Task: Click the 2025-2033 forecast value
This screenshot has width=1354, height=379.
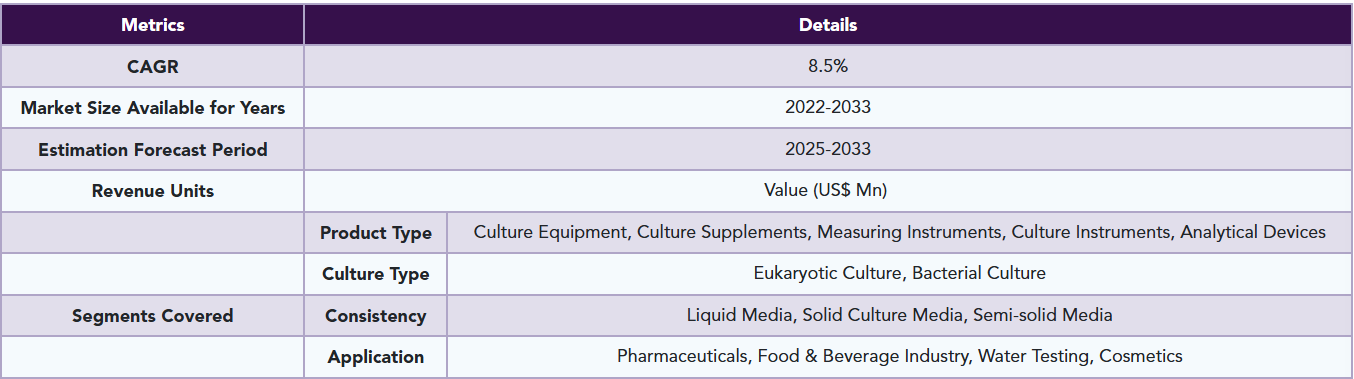Action: (828, 149)
